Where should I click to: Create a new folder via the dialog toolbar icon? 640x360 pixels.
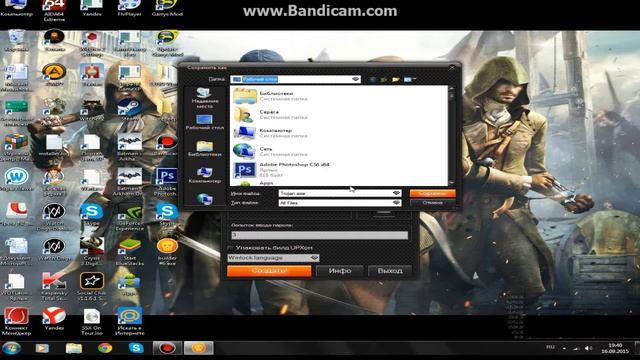pyautogui.click(x=396, y=80)
